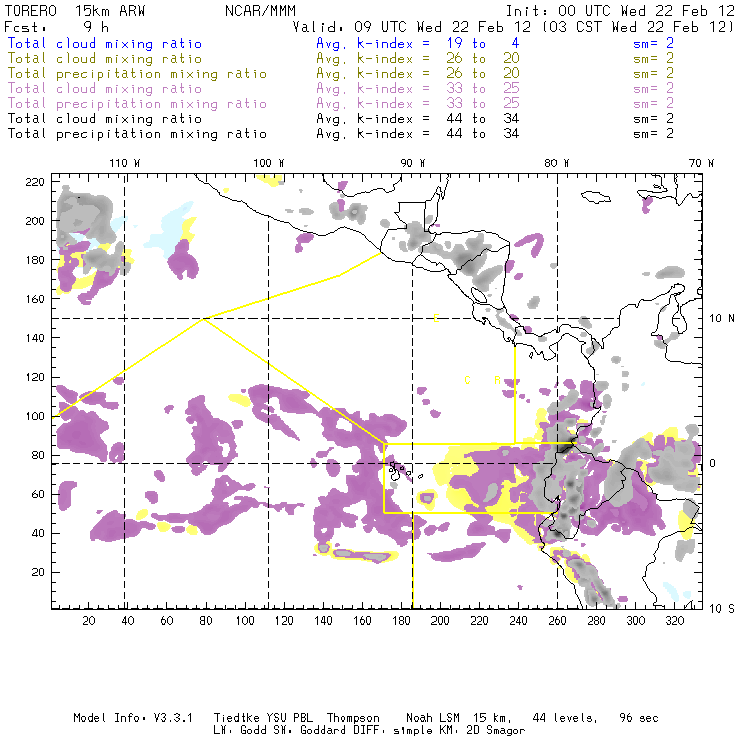Click the black "Total cloud mixing ratio" legend text

point(105,118)
